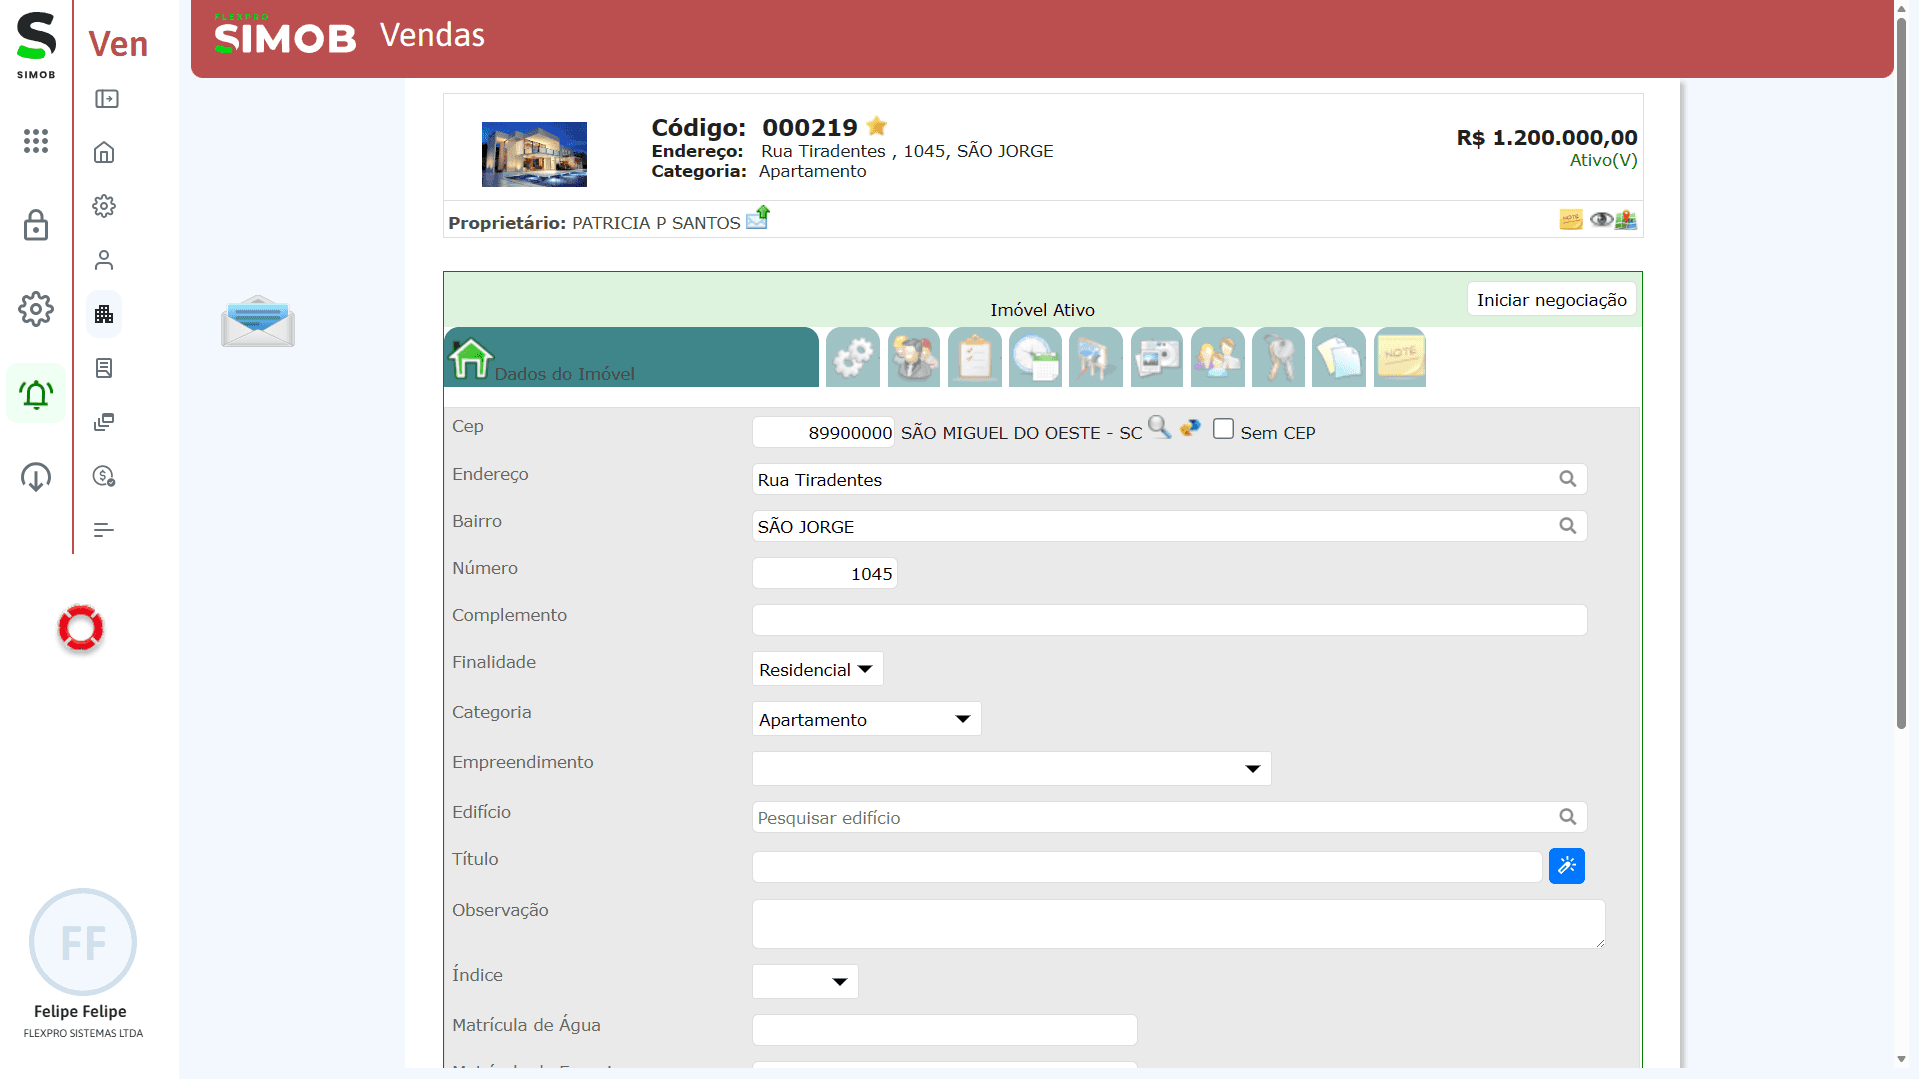
Task: Click the clipboard checklist icon tab
Action: [x=974, y=357]
